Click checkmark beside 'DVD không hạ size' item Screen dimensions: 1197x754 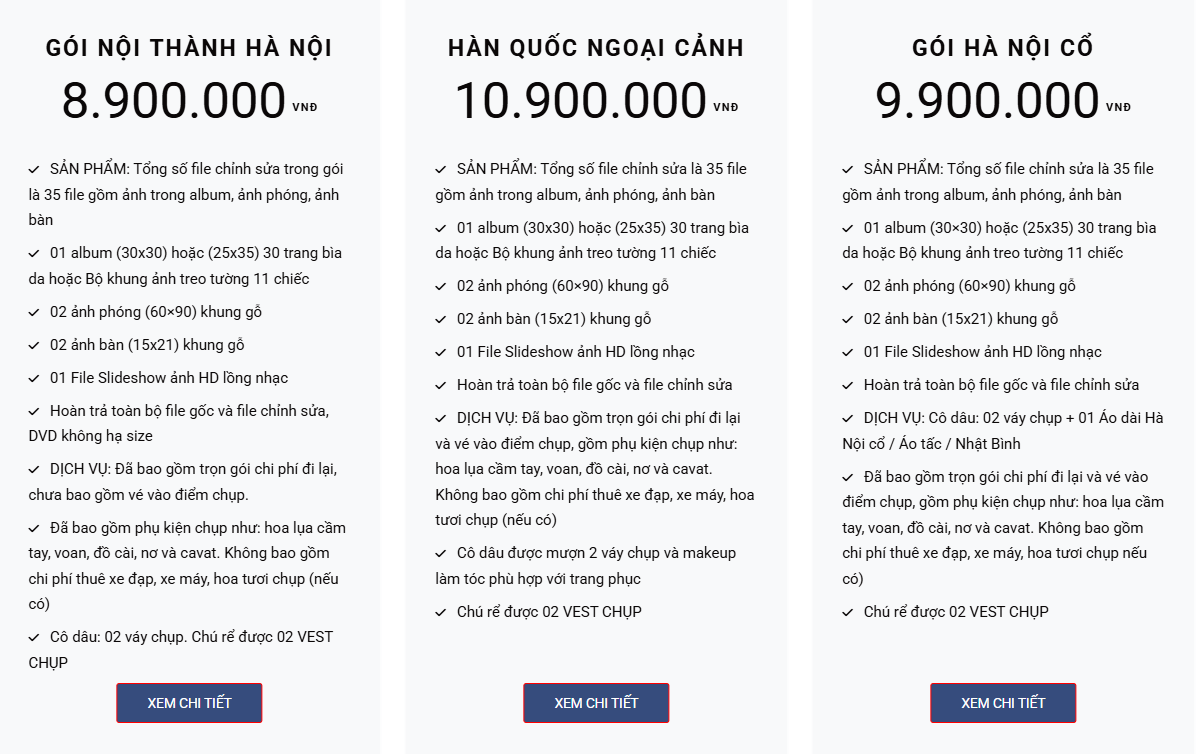34,411
